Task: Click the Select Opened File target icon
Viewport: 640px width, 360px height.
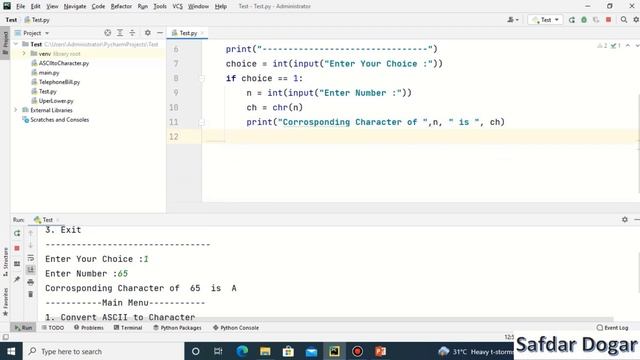Action: (107, 33)
